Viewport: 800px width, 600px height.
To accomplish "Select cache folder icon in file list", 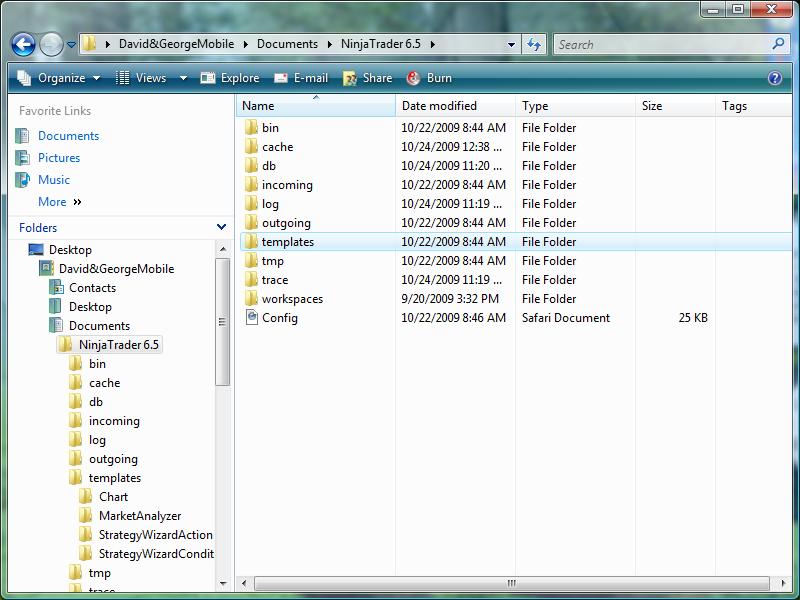I will tap(251, 146).
